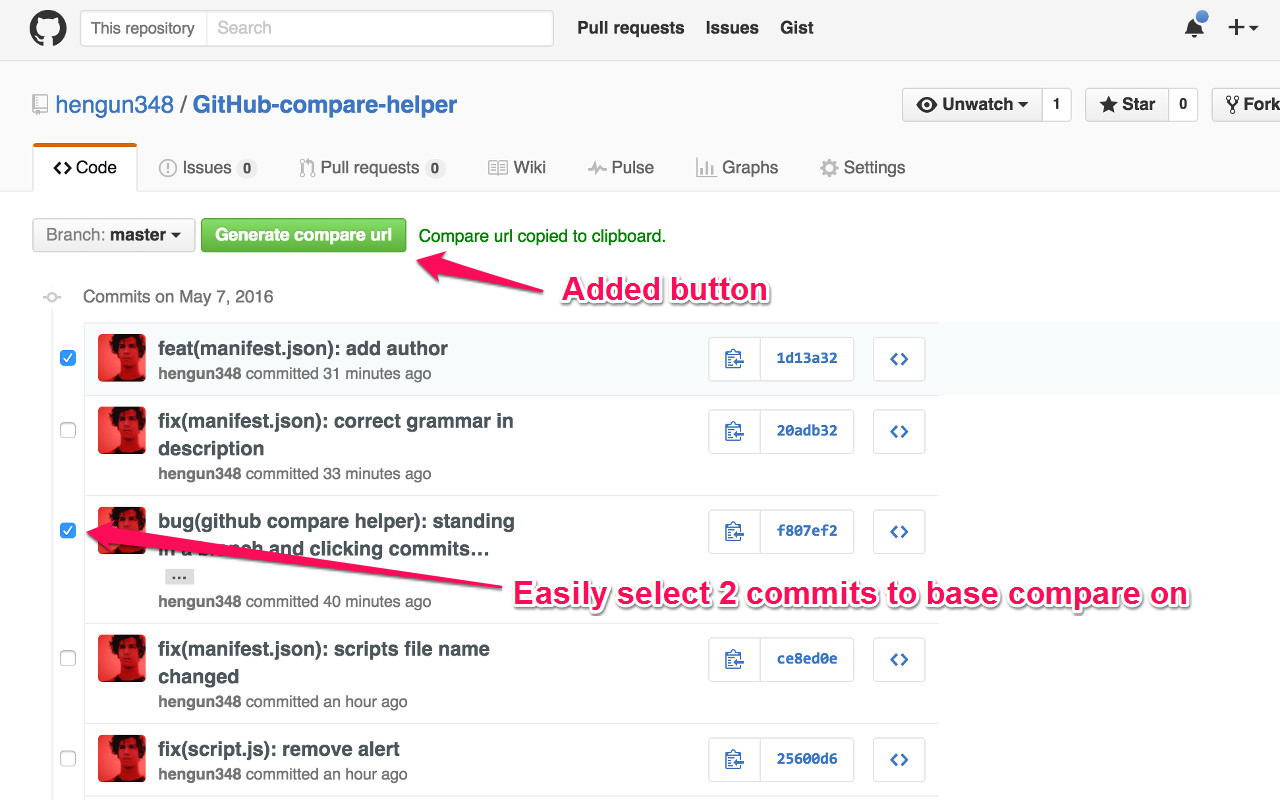The width and height of the screenshot is (1280, 800).
Task: Check the 'correct grammar in description' commit checkbox
Action: [x=68, y=430]
